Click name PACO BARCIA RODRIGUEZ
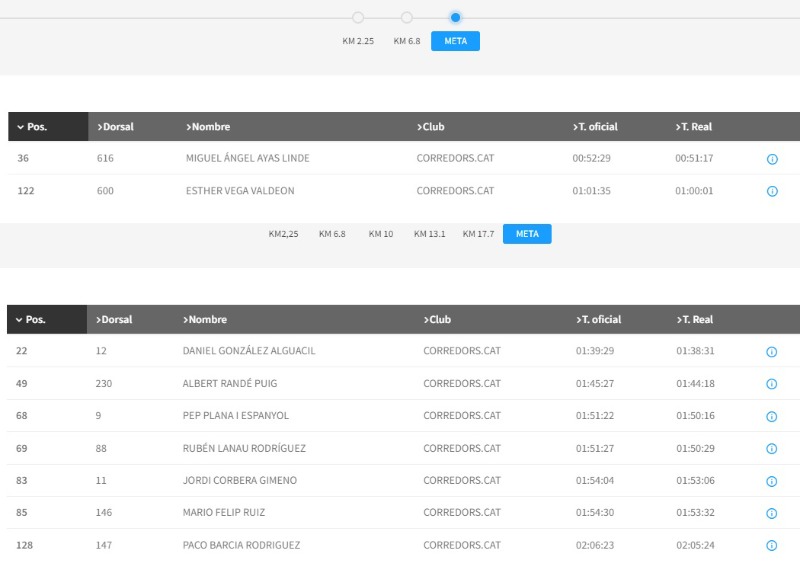The width and height of the screenshot is (800, 575). [x=241, y=545]
